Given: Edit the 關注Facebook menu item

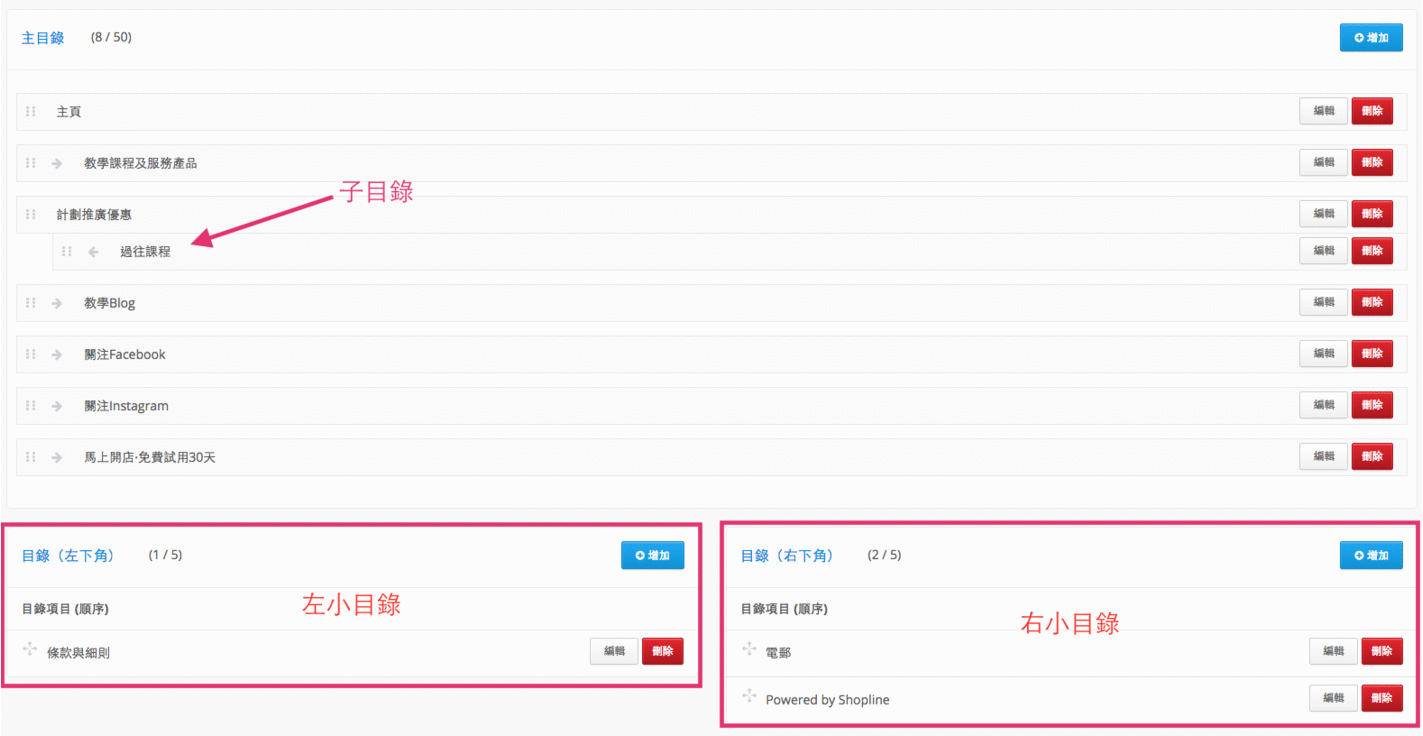Looking at the screenshot, I should tap(1324, 354).
